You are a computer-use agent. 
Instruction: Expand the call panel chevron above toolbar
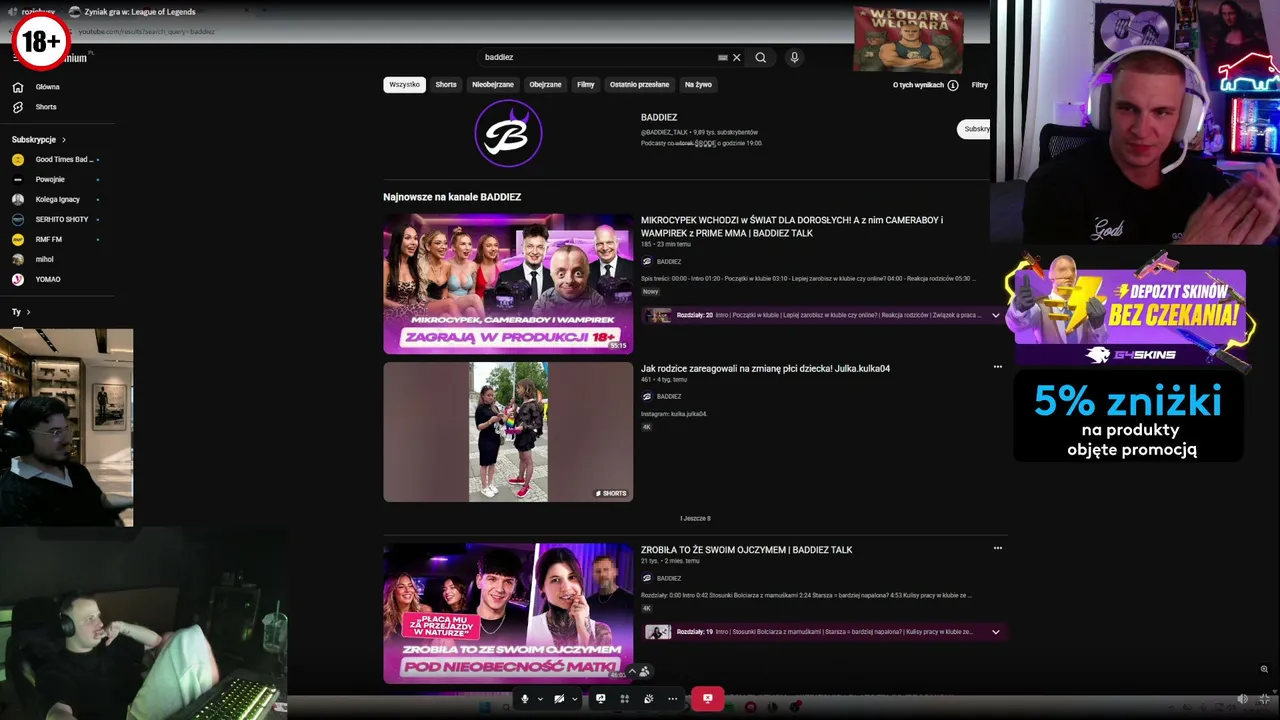tap(631, 671)
